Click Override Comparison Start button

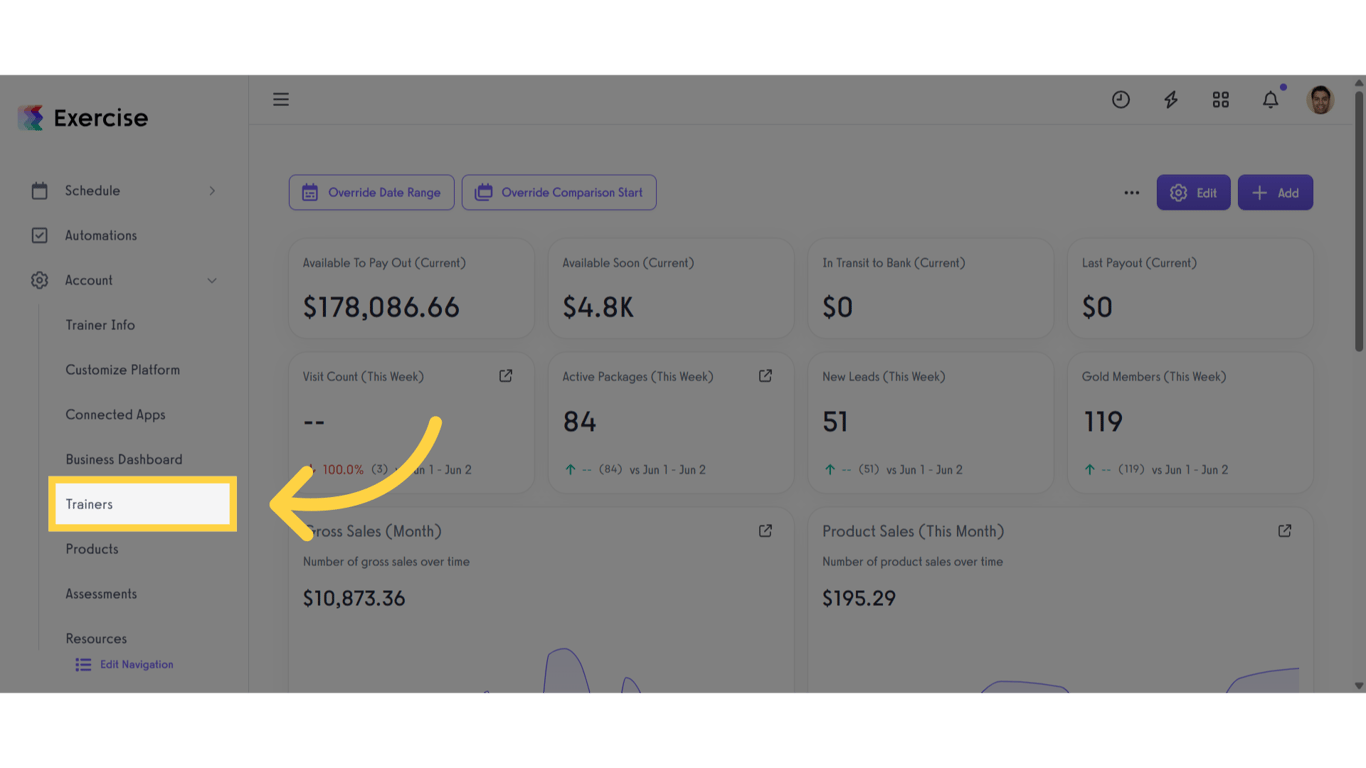[x=559, y=193]
